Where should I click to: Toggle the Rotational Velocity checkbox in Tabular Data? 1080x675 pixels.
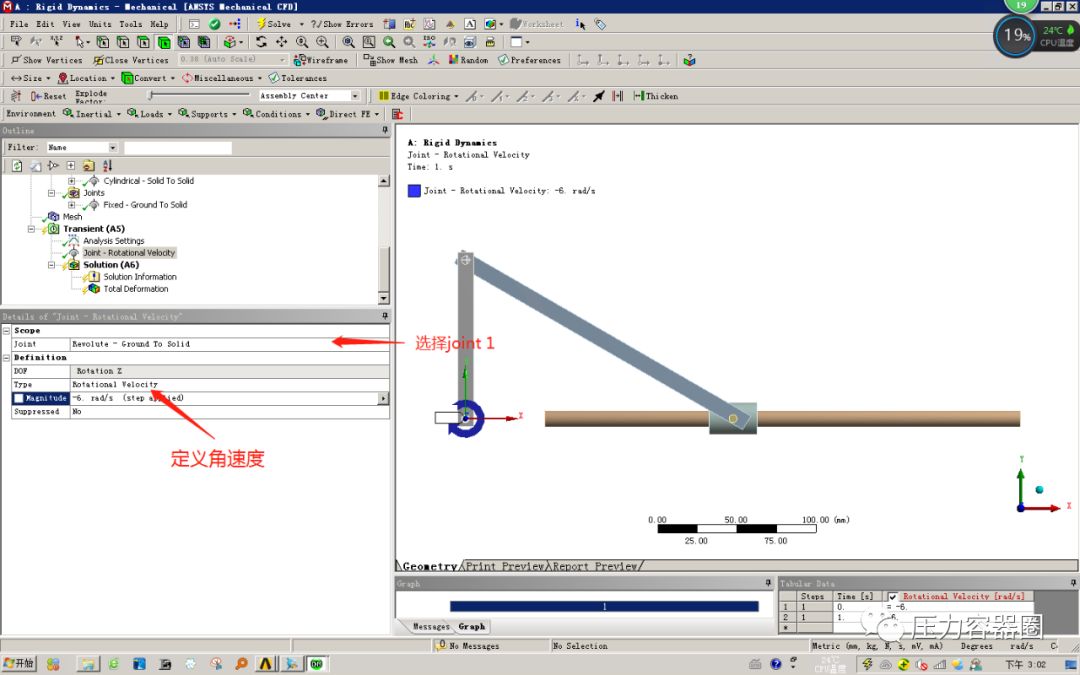pos(892,596)
